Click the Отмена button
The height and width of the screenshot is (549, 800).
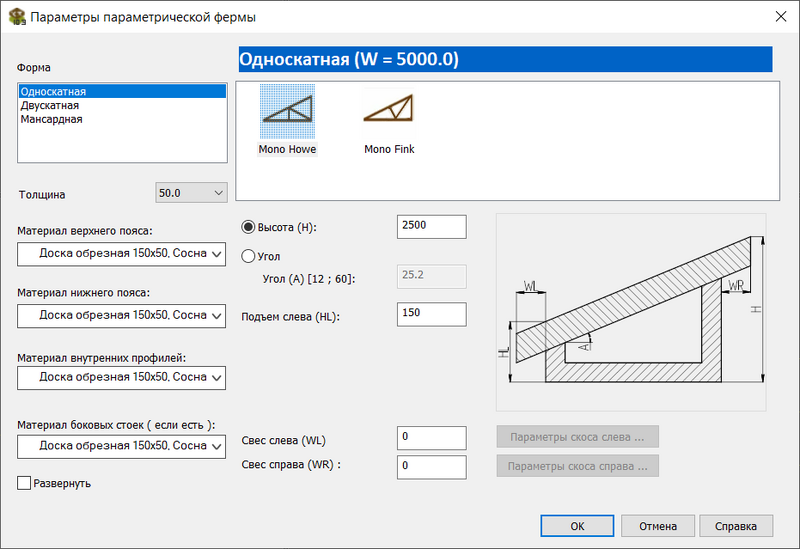click(658, 526)
